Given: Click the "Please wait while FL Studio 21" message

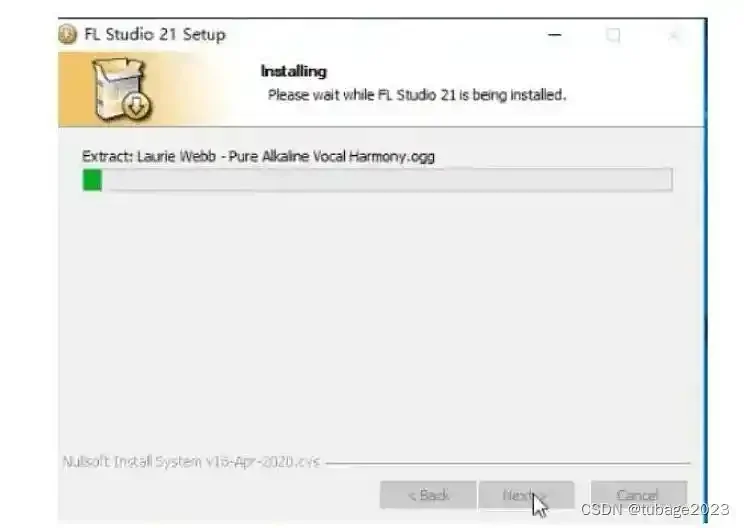Looking at the screenshot, I should (x=417, y=95).
